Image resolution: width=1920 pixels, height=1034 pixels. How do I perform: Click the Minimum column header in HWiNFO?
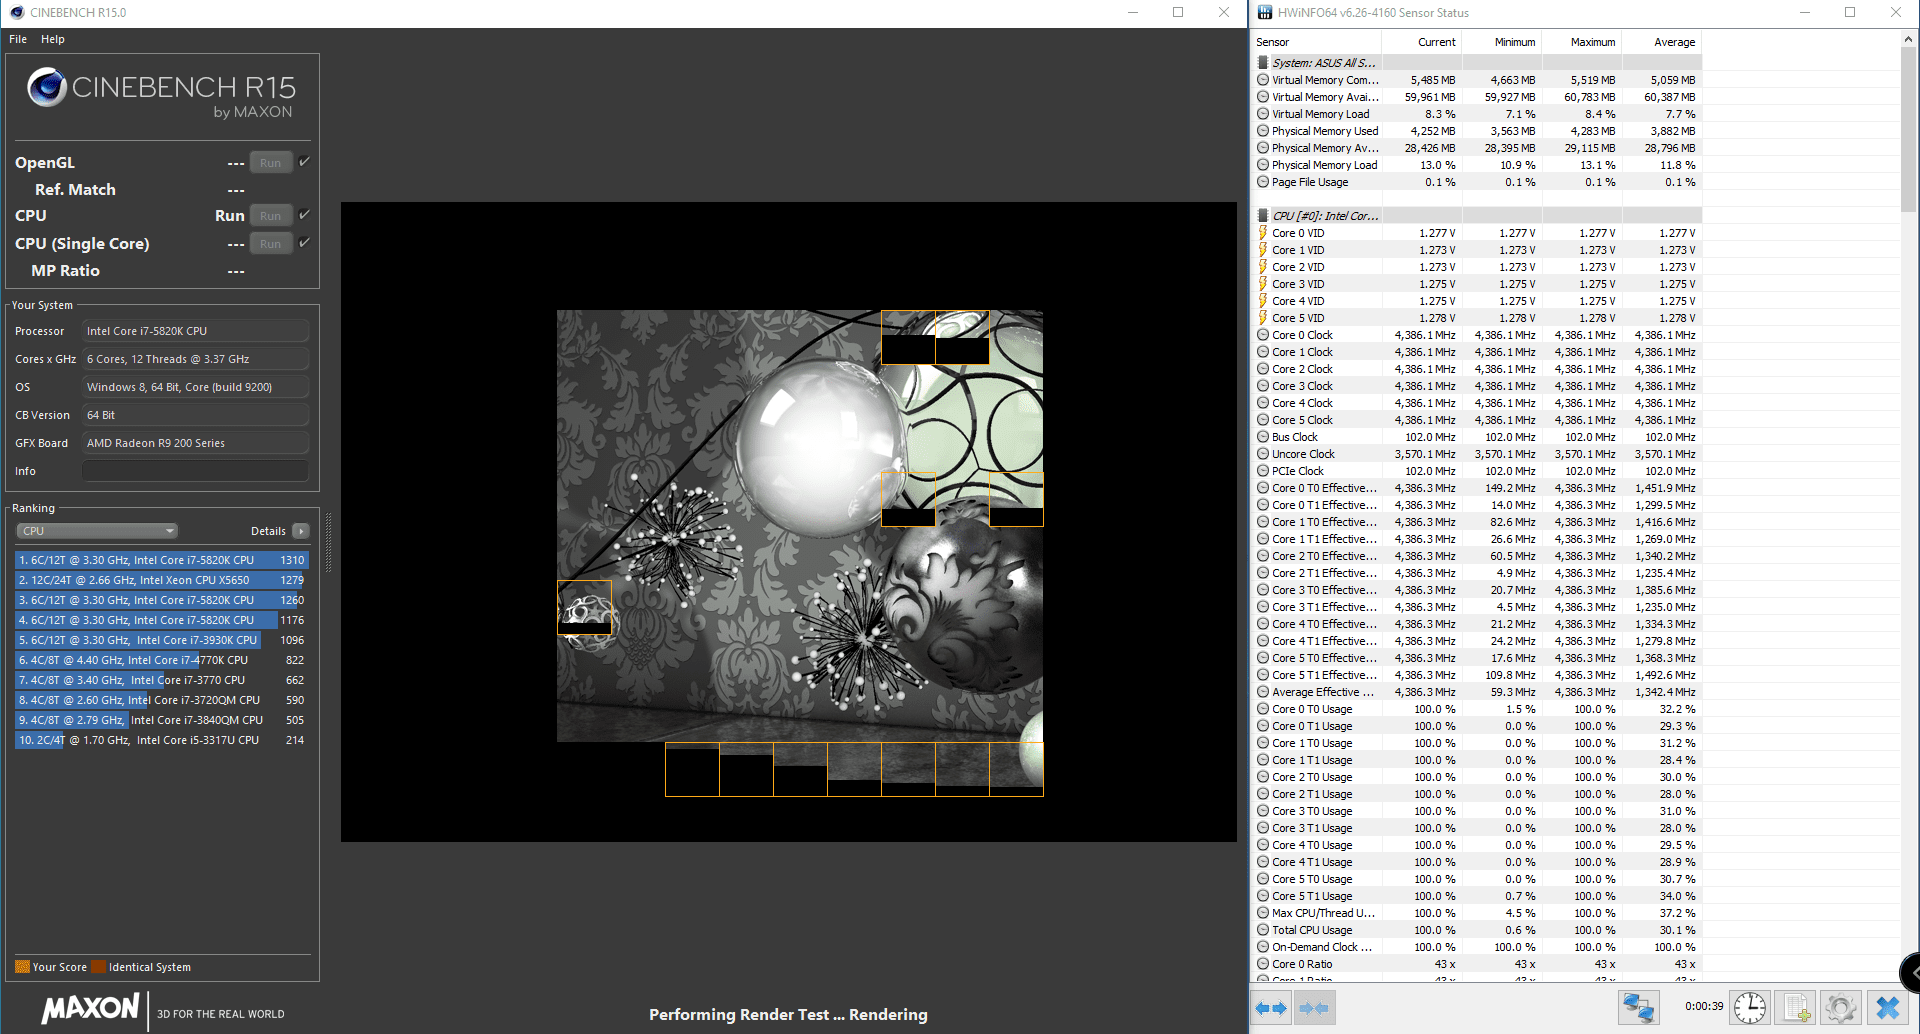1501,42
